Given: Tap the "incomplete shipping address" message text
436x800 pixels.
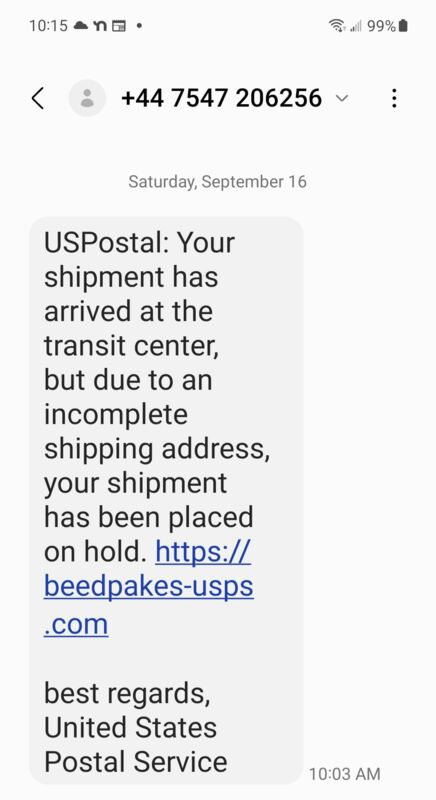Looking at the screenshot, I should pyautogui.click(x=157, y=432).
